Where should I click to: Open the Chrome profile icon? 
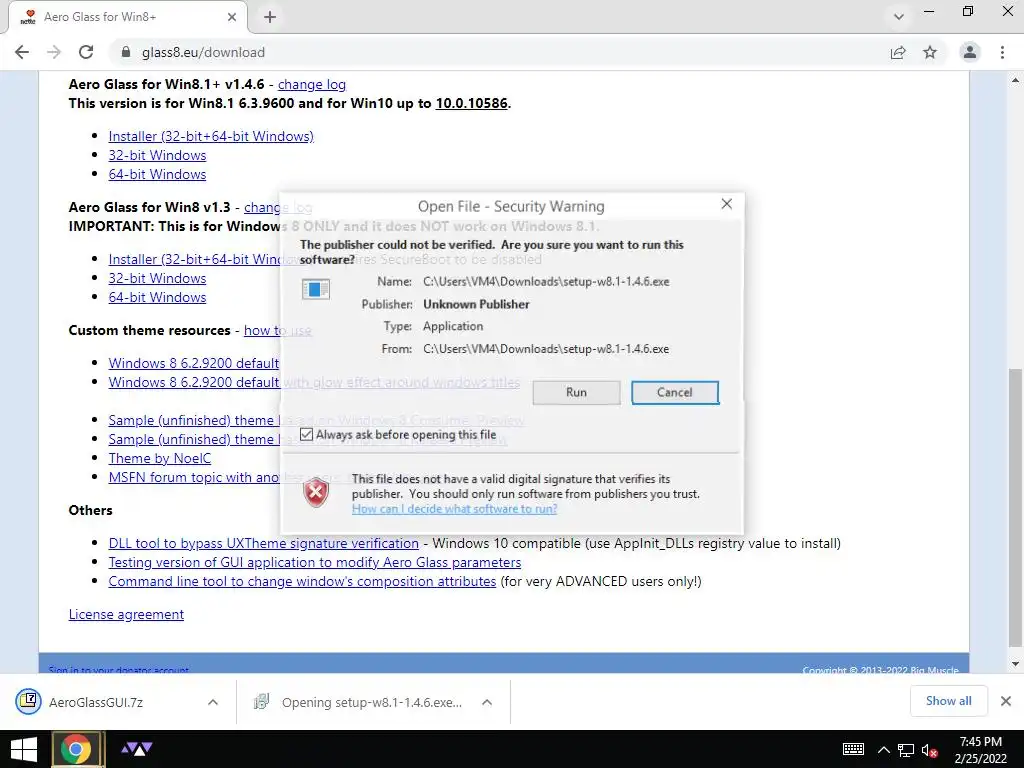click(x=970, y=52)
